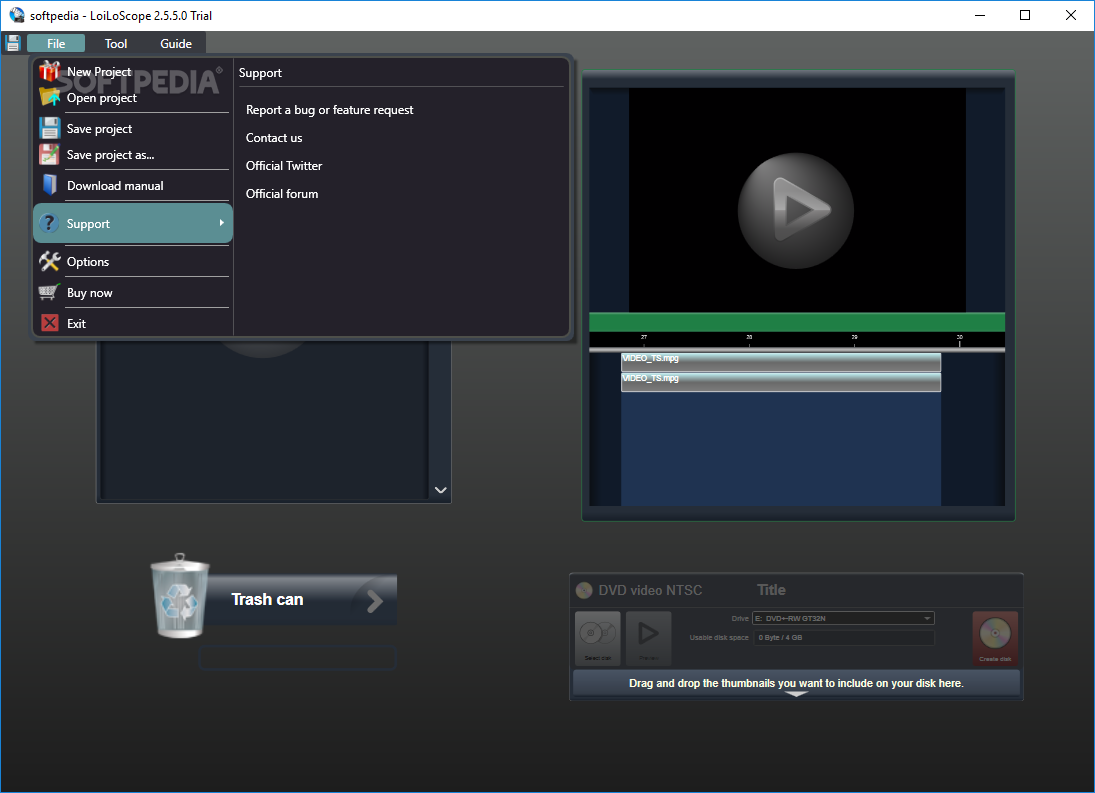Open the Drive dropdown
Image resolution: width=1095 pixels, height=793 pixels.
click(x=843, y=618)
